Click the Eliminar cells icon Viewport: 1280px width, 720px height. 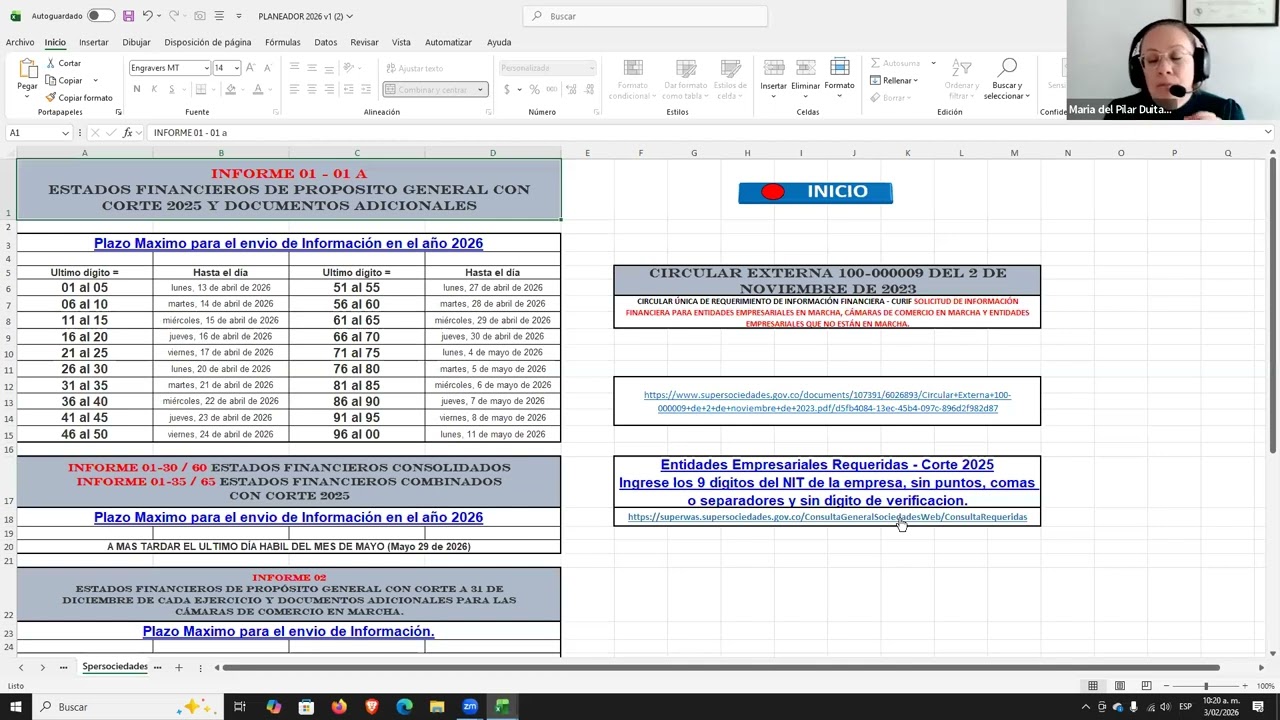[x=806, y=68]
